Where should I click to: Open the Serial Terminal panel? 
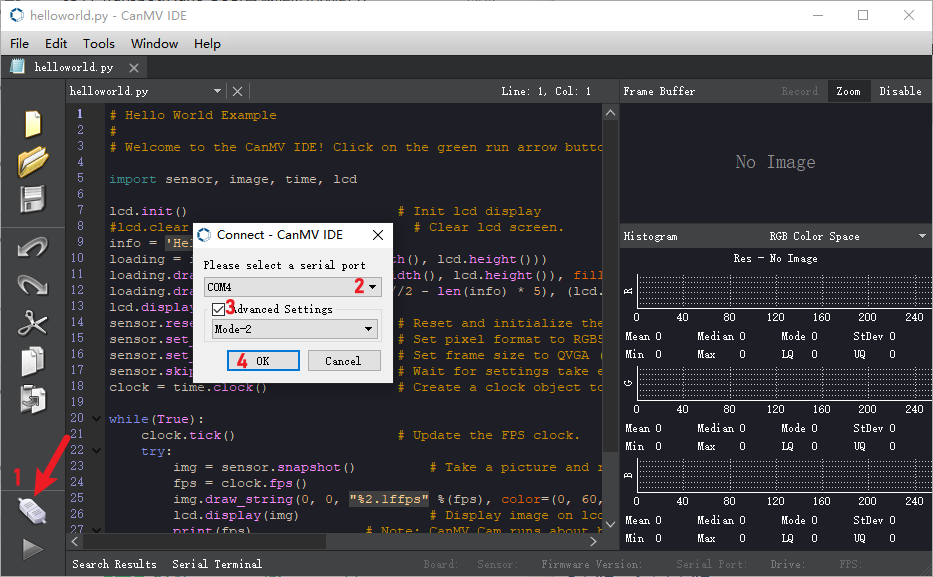(x=217, y=564)
